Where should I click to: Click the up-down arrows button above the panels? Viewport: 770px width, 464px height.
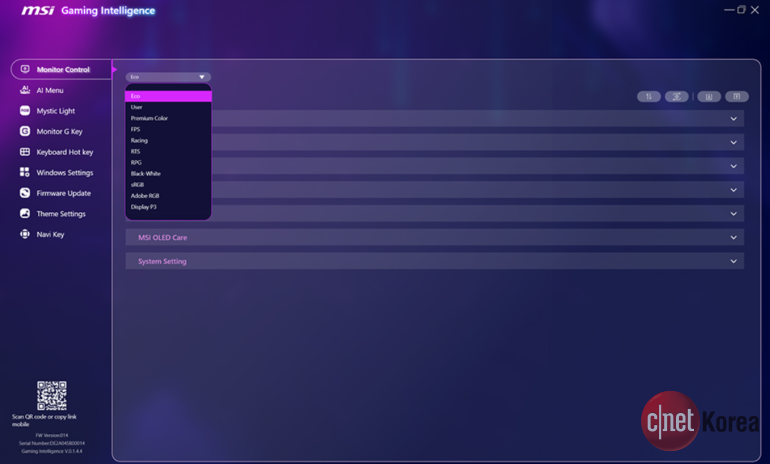pos(648,97)
